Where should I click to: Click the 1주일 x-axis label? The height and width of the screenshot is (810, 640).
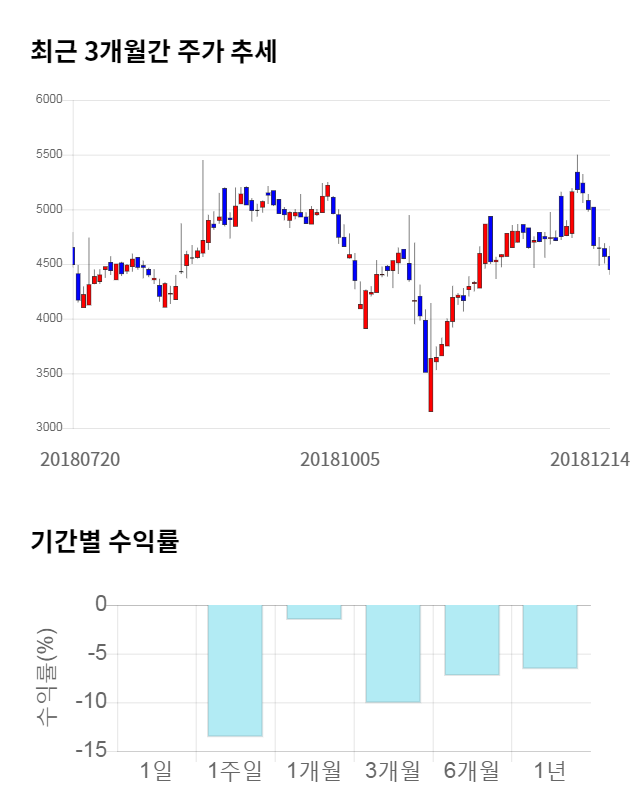(x=235, y=771)
